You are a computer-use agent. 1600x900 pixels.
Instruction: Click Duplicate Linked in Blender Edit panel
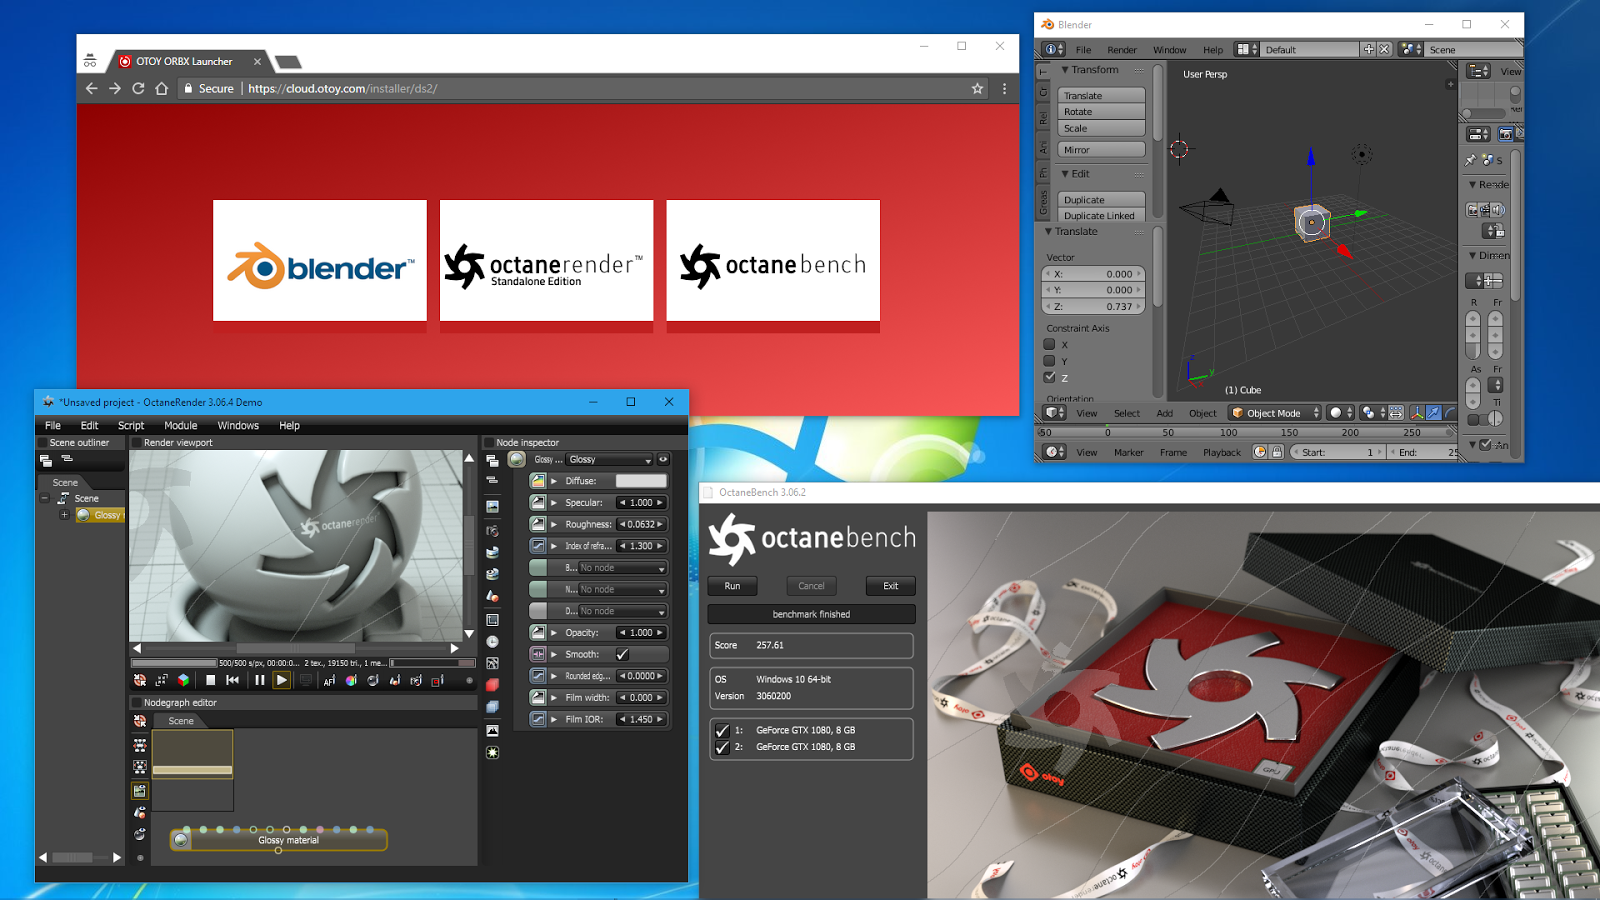(1101, 215)
